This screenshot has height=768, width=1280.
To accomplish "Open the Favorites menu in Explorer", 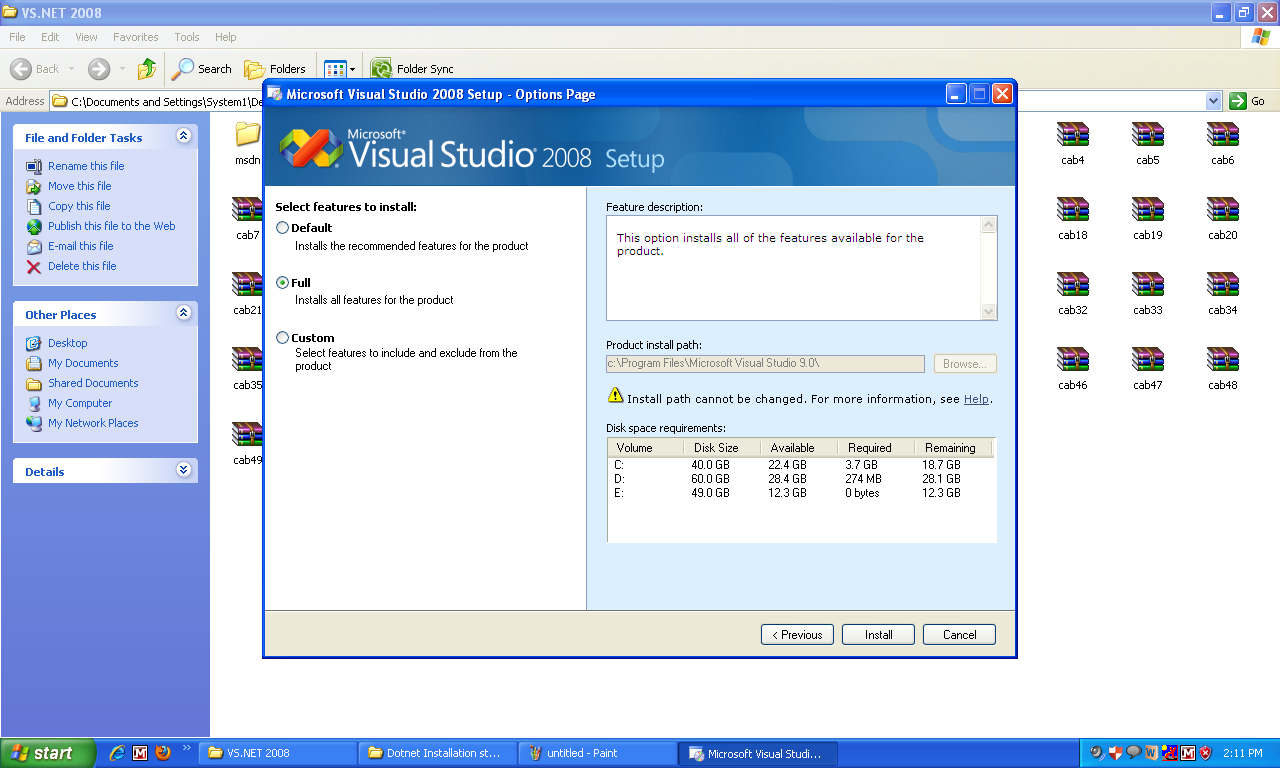I will pyautogui.click(x=135, y=37).
